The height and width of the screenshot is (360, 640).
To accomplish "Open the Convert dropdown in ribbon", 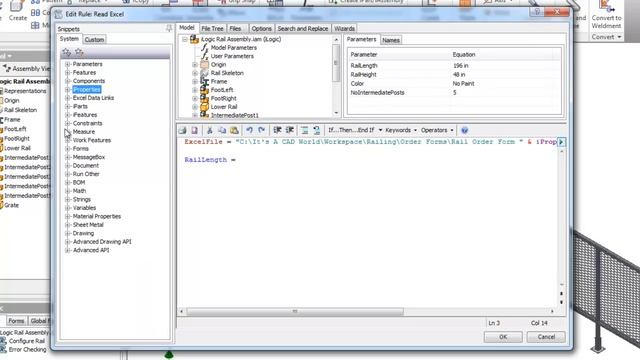I will (x=606, y=37).
